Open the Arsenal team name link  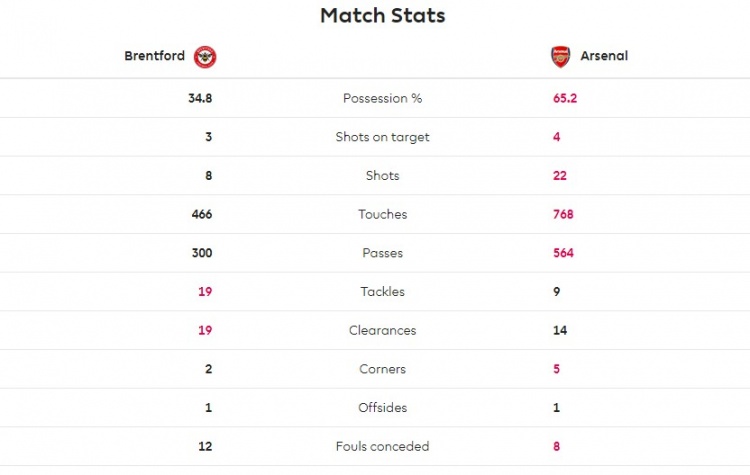[x=604, y=56]
